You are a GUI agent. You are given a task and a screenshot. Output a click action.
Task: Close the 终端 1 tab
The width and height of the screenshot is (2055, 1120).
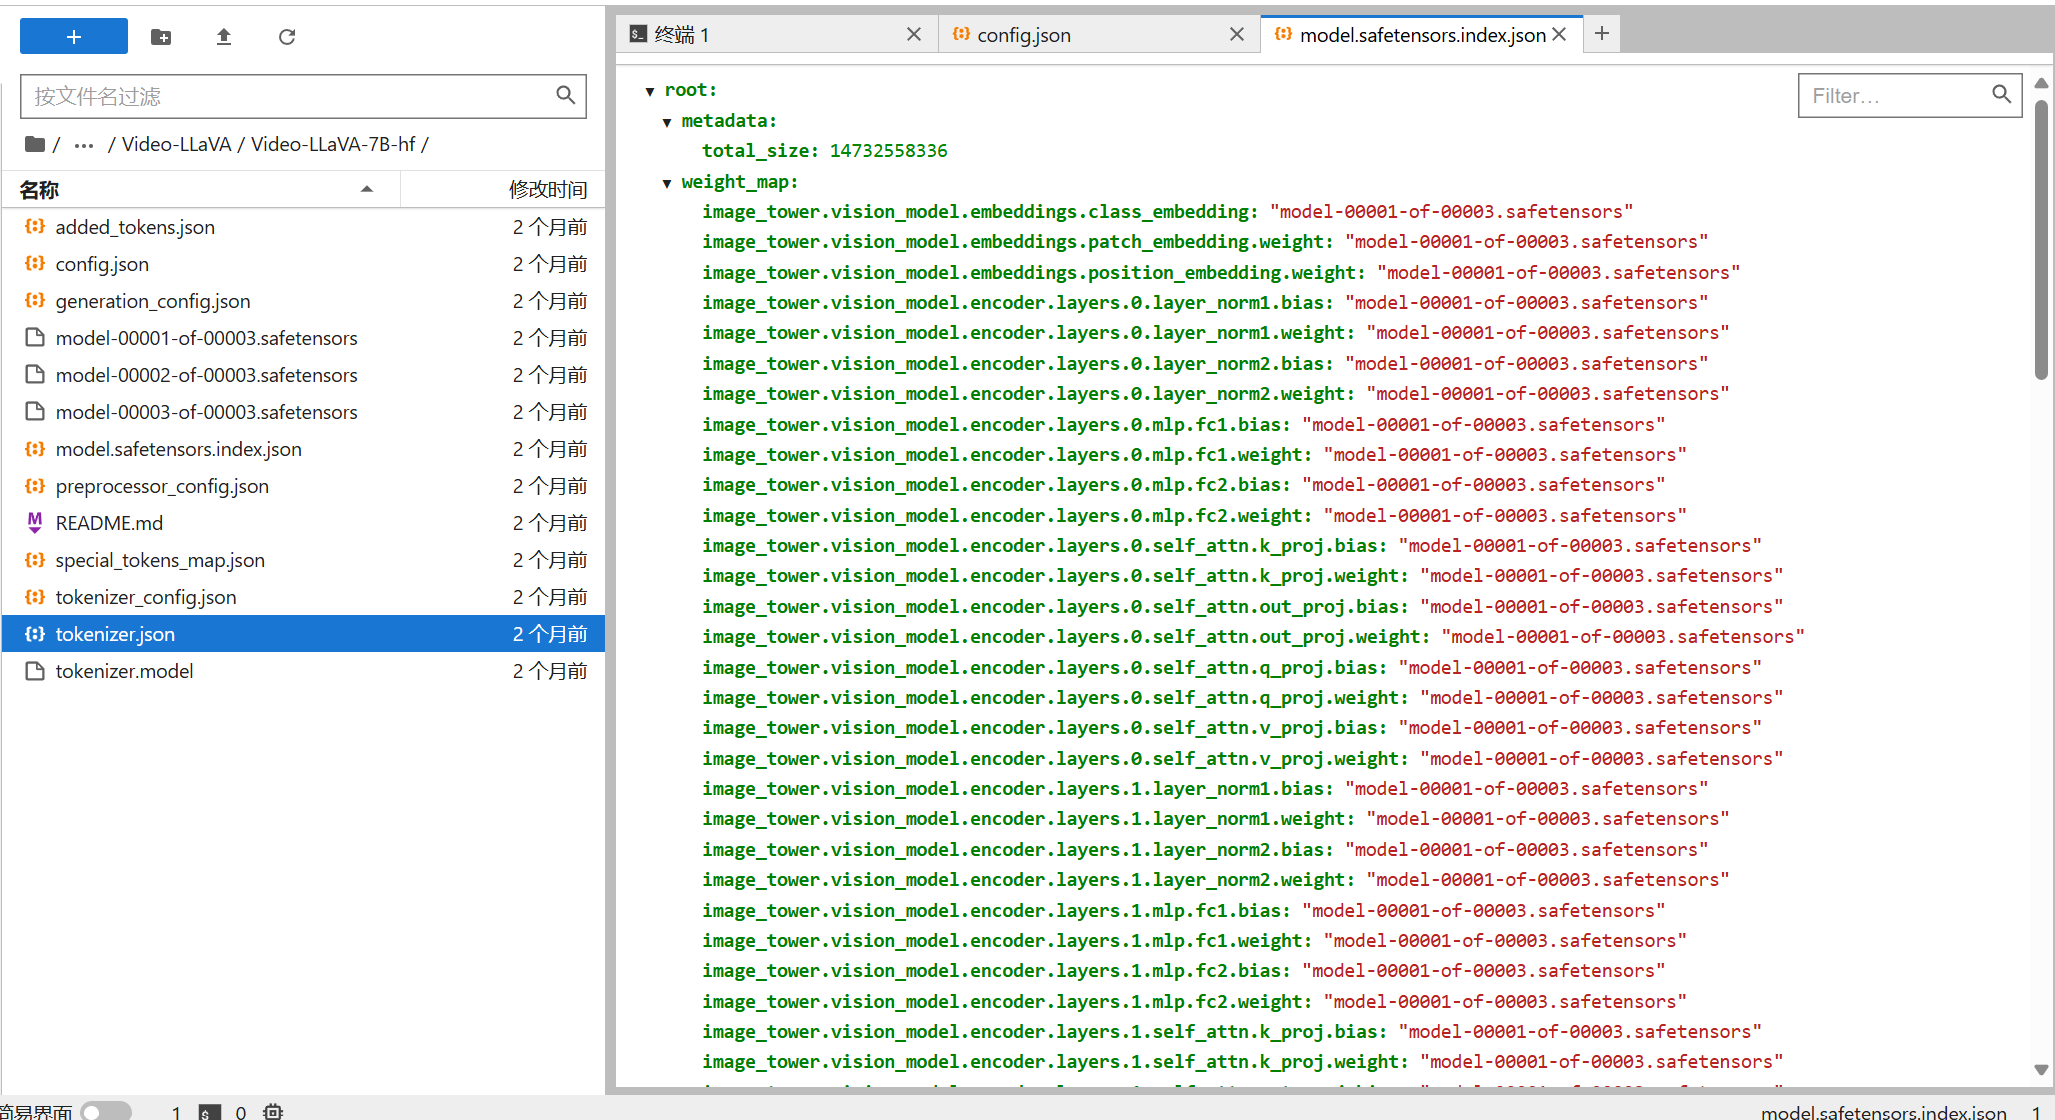point(913,35)
